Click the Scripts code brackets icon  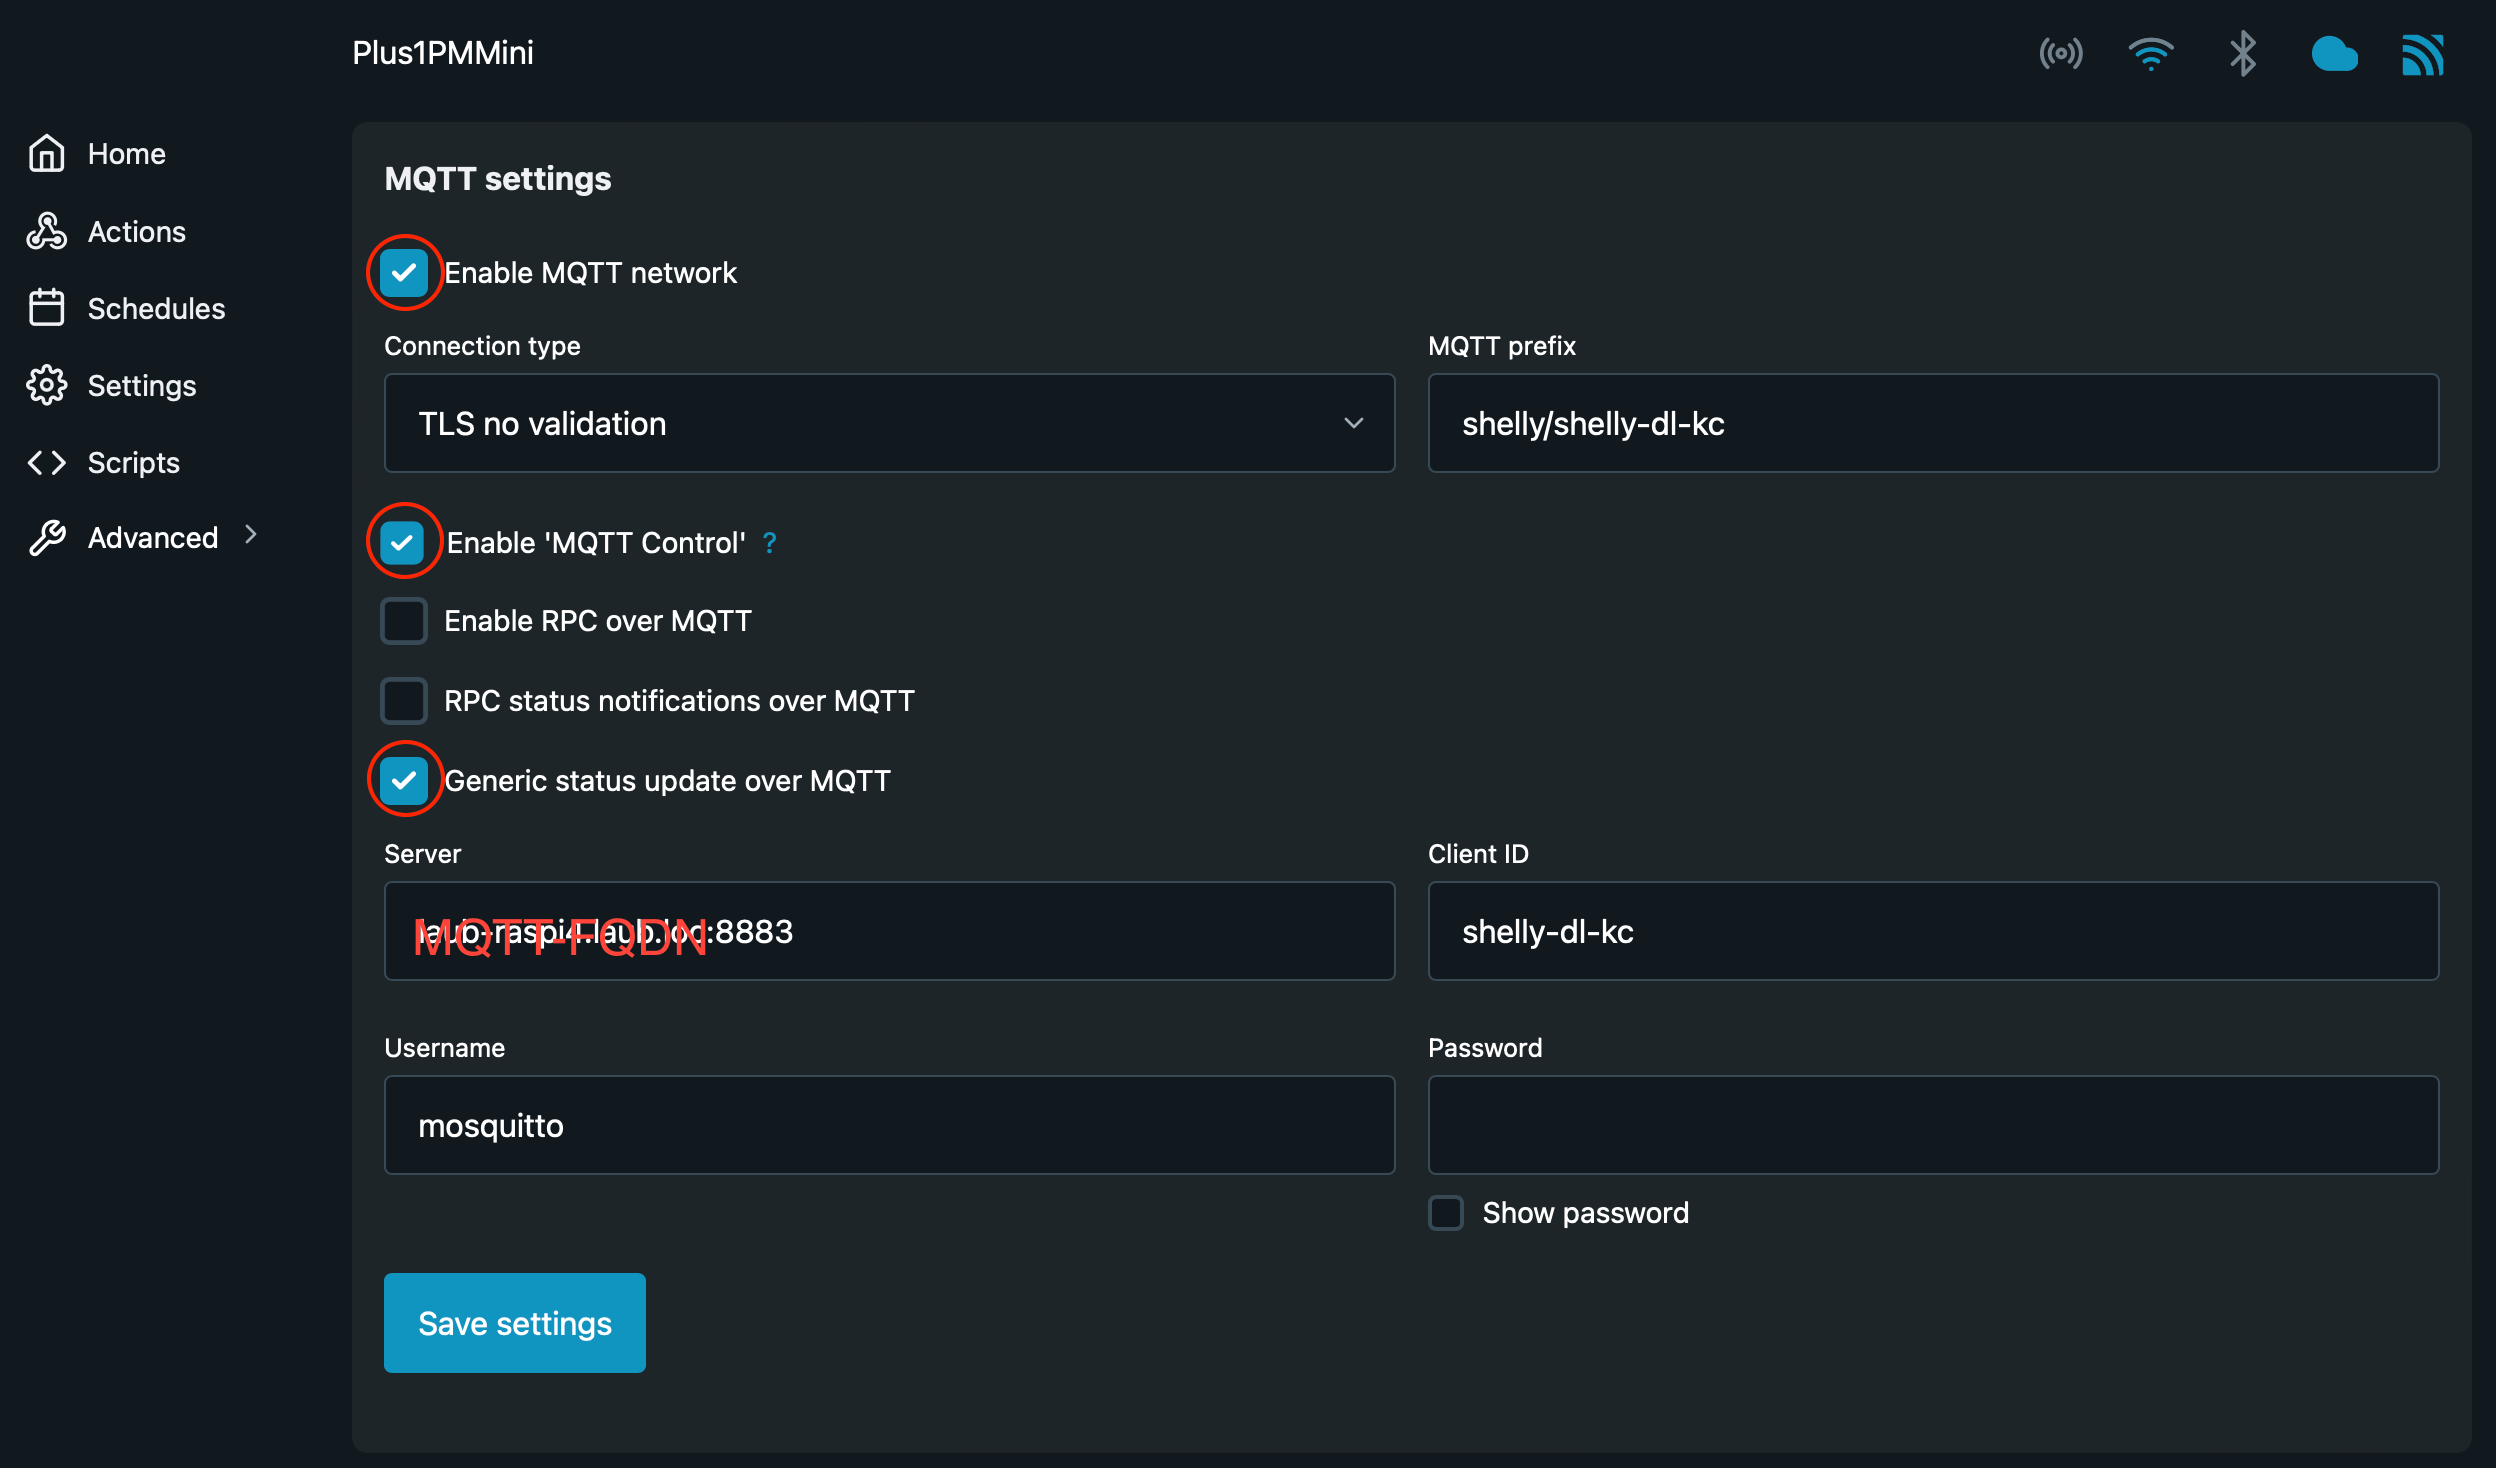click(47, 462)
